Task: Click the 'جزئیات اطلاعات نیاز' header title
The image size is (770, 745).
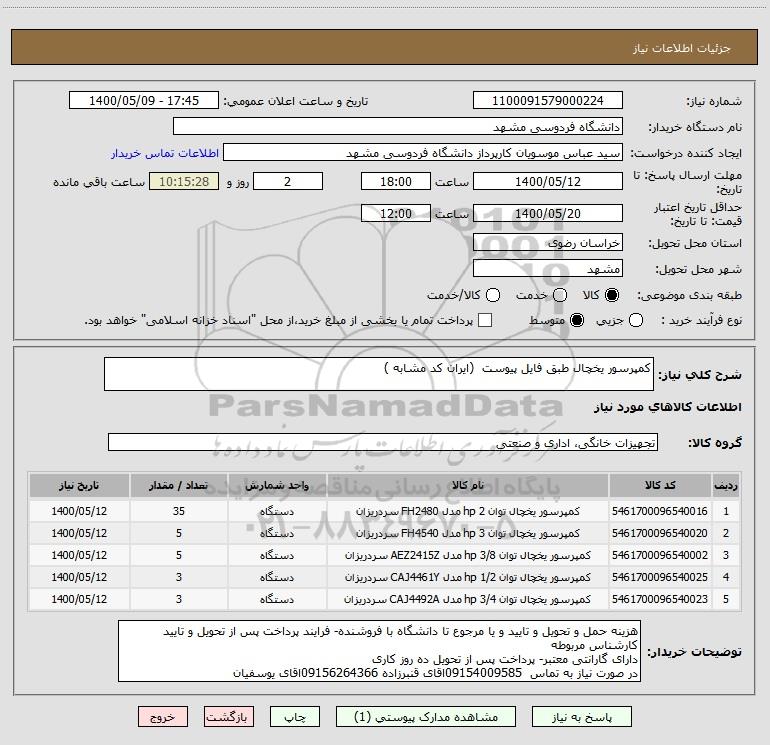Action: click(x=682, y=48)
